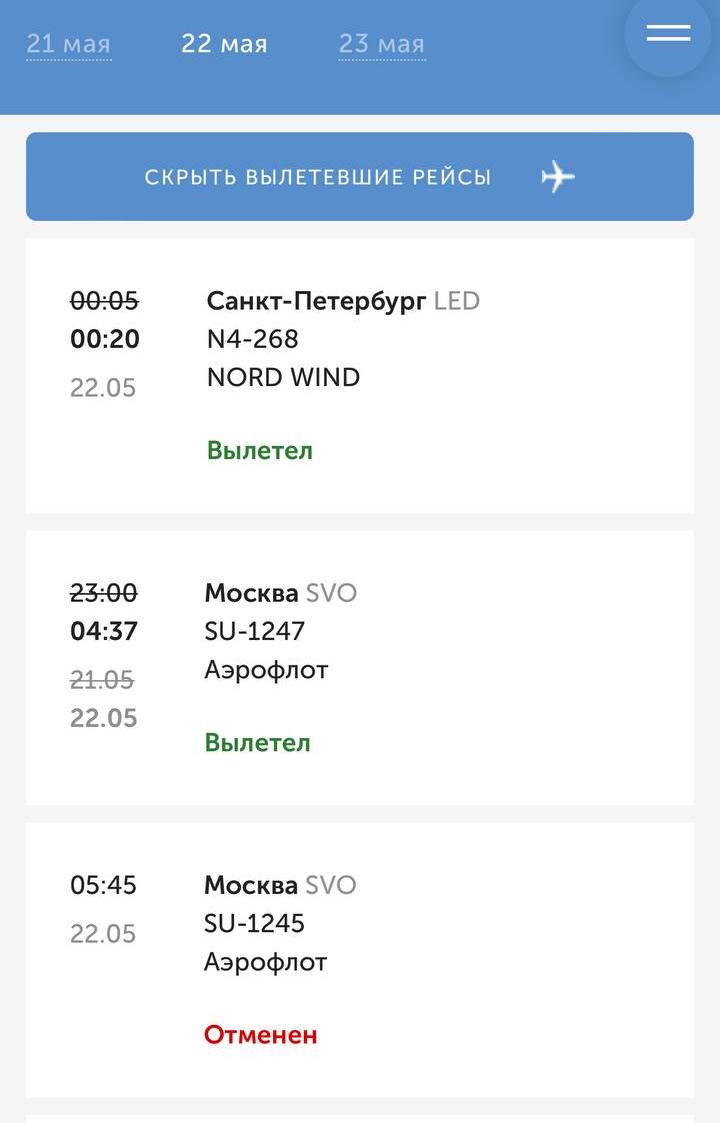The width and height of the screenshot is (720, 1123).
Task: Select Аэрофлот label under SU-1247
Action: pyautogui.click(x=266, y=670)
